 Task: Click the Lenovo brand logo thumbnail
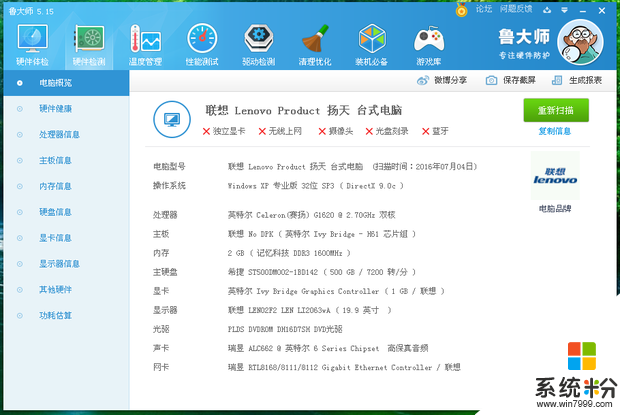555,176
